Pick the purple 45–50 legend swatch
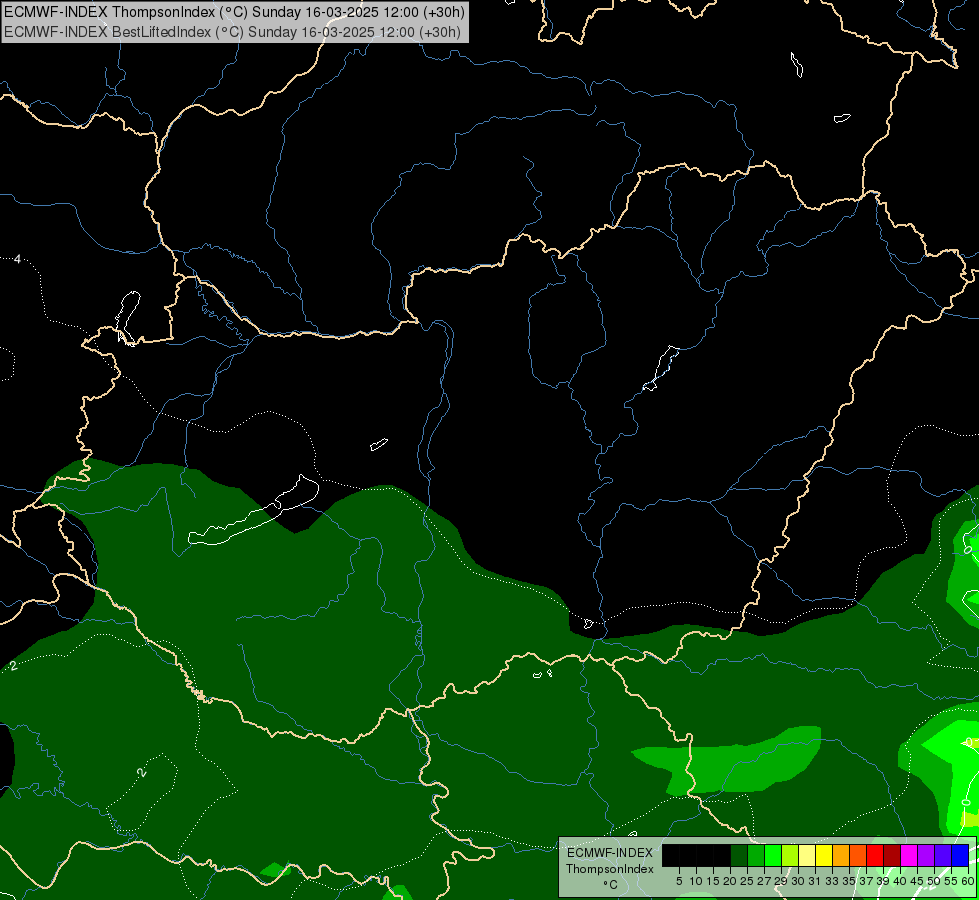 pos(926,855)
